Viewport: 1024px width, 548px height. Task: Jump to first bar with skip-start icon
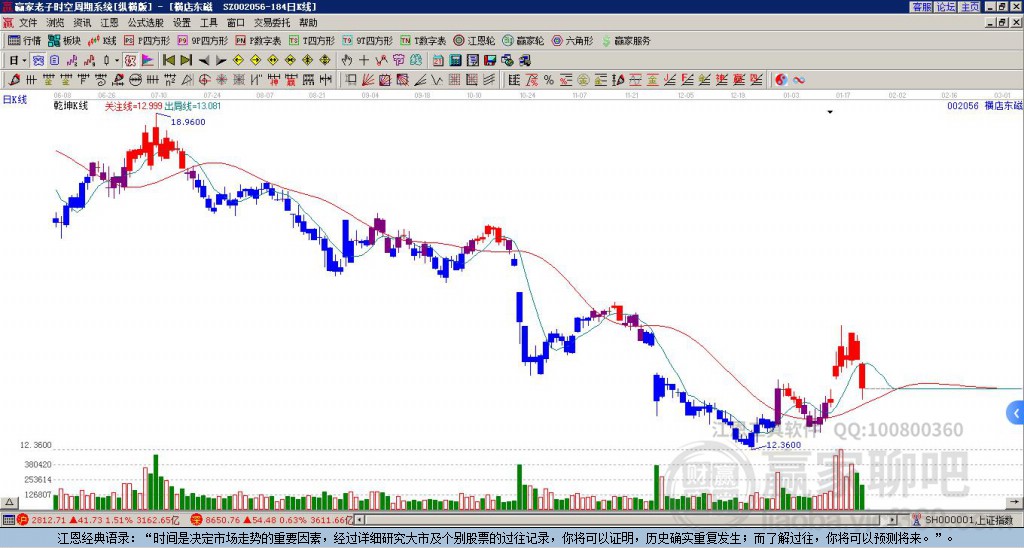(168, 61)
